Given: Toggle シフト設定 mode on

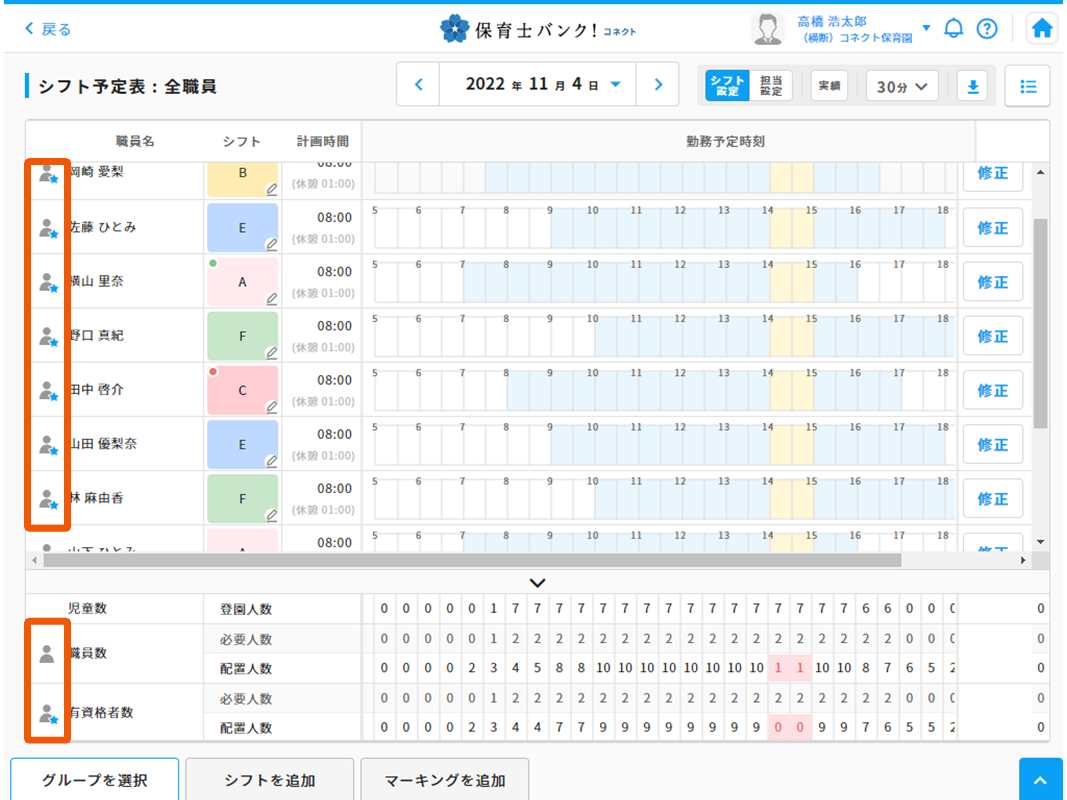Looking at the screenshot, I should pyautogui.click(x=728, y=86).
